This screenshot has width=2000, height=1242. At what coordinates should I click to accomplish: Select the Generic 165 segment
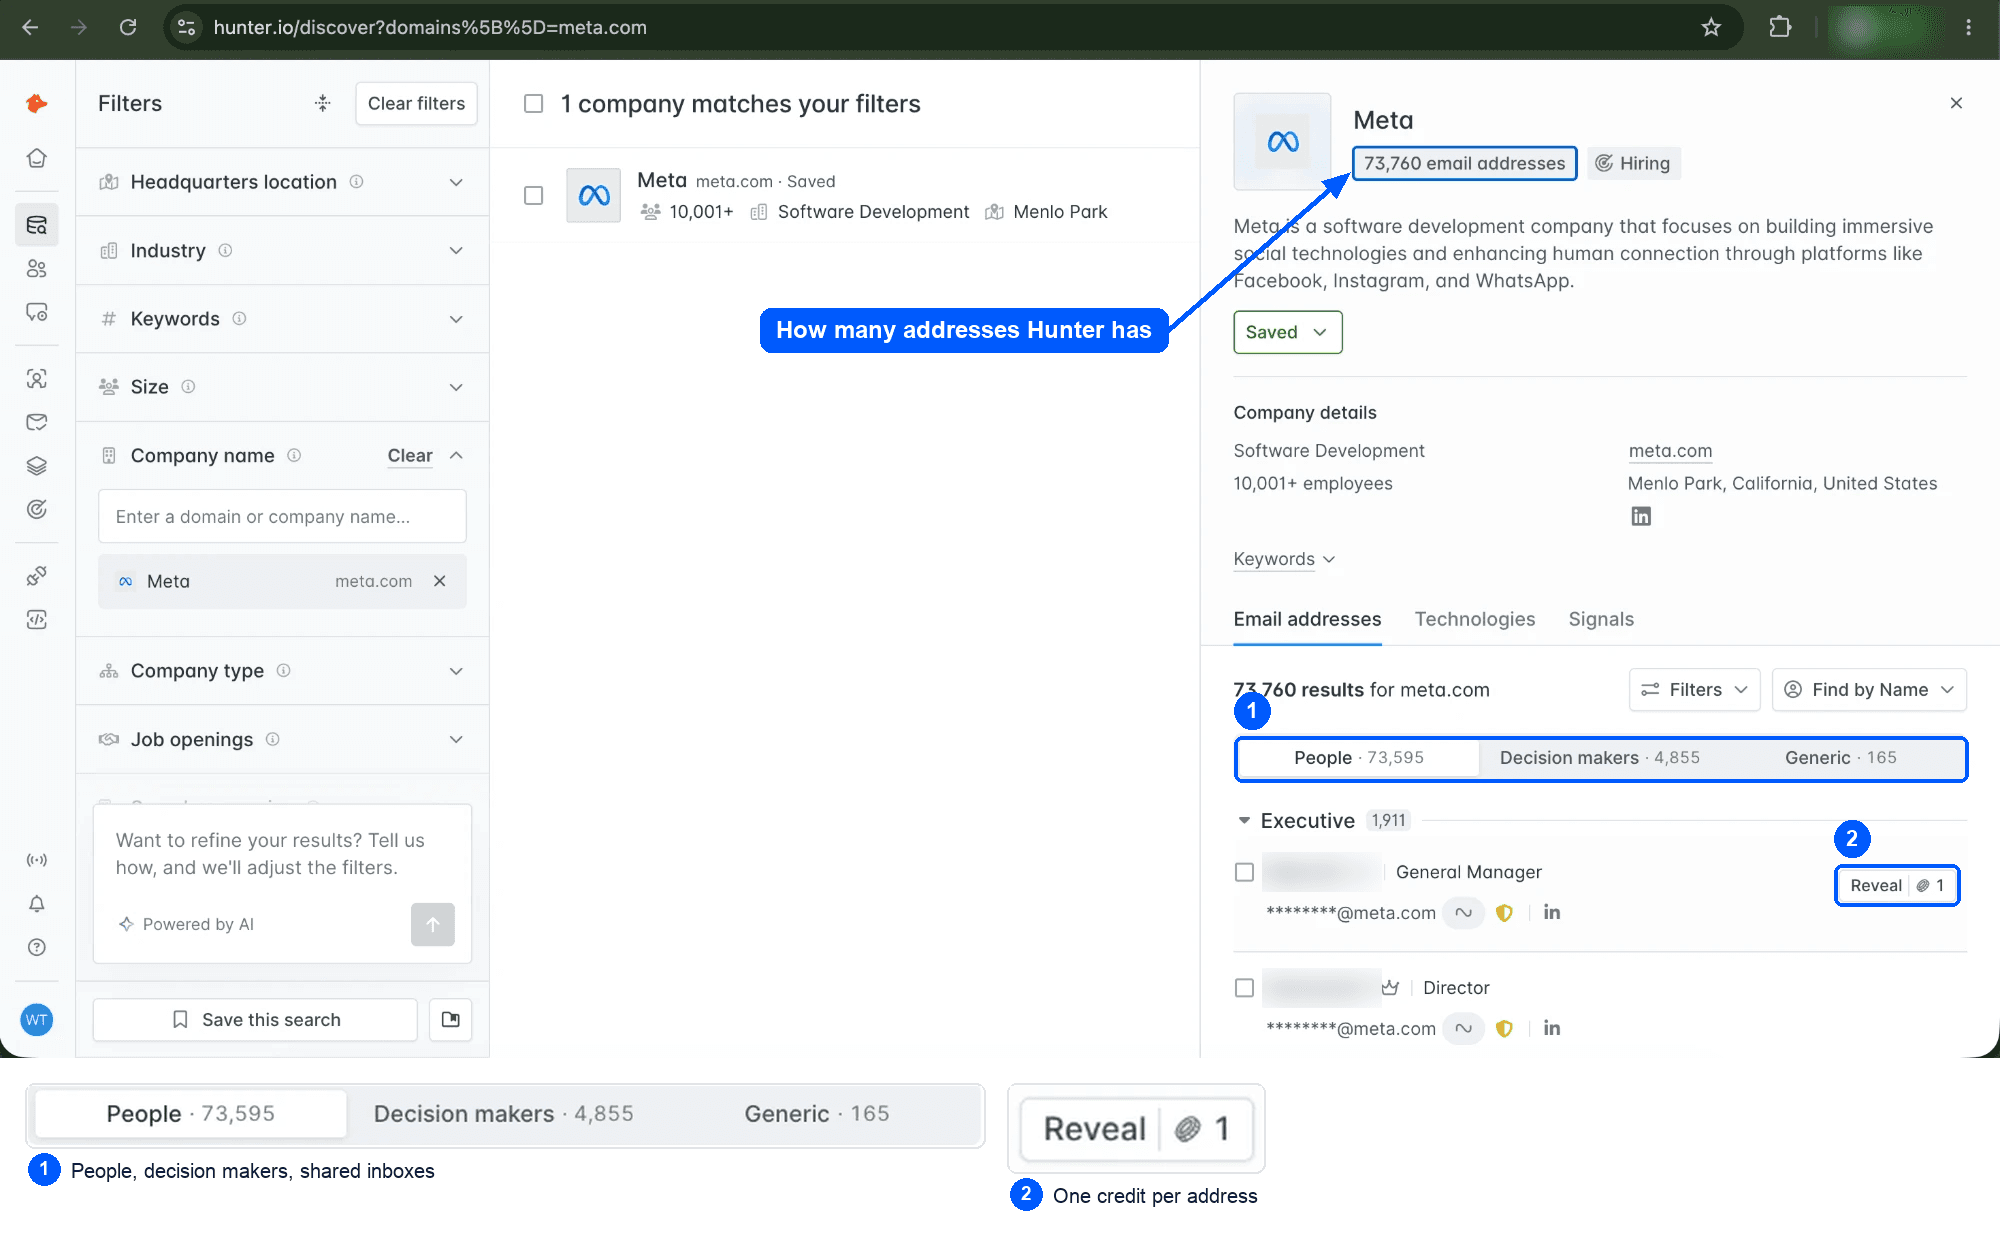pyautogui.click(x=1840, y=758)
